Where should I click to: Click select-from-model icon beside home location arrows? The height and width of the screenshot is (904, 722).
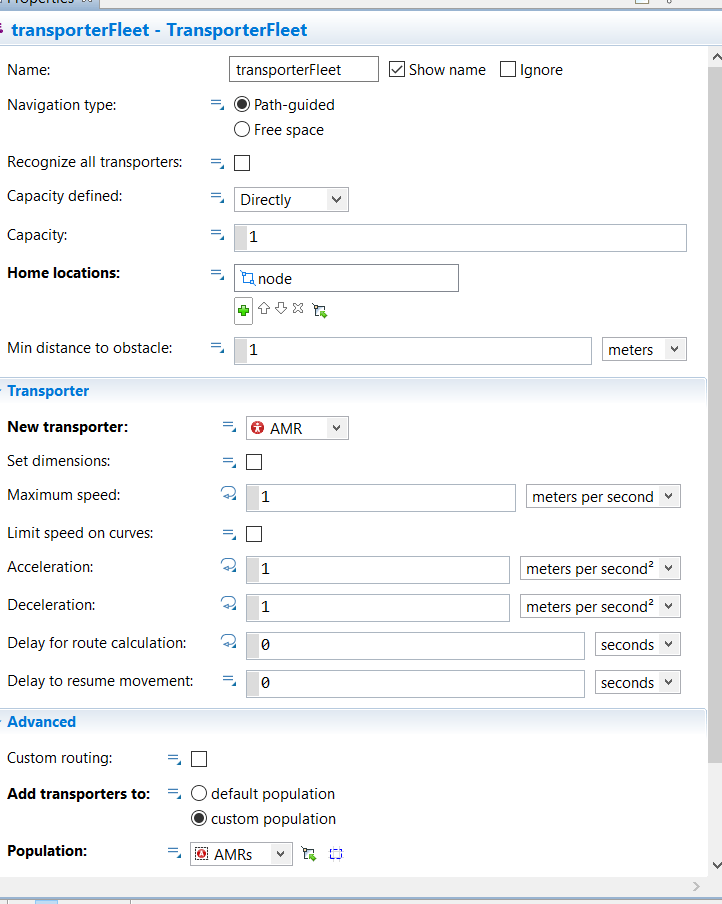tap(320, 310)
